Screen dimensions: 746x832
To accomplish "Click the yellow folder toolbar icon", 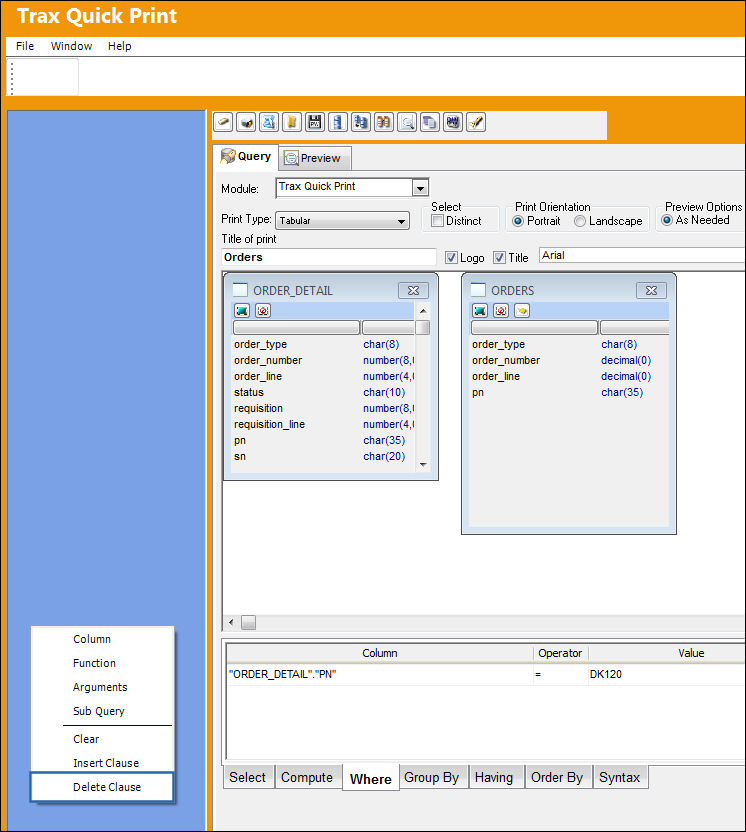I will pos(292,123).
